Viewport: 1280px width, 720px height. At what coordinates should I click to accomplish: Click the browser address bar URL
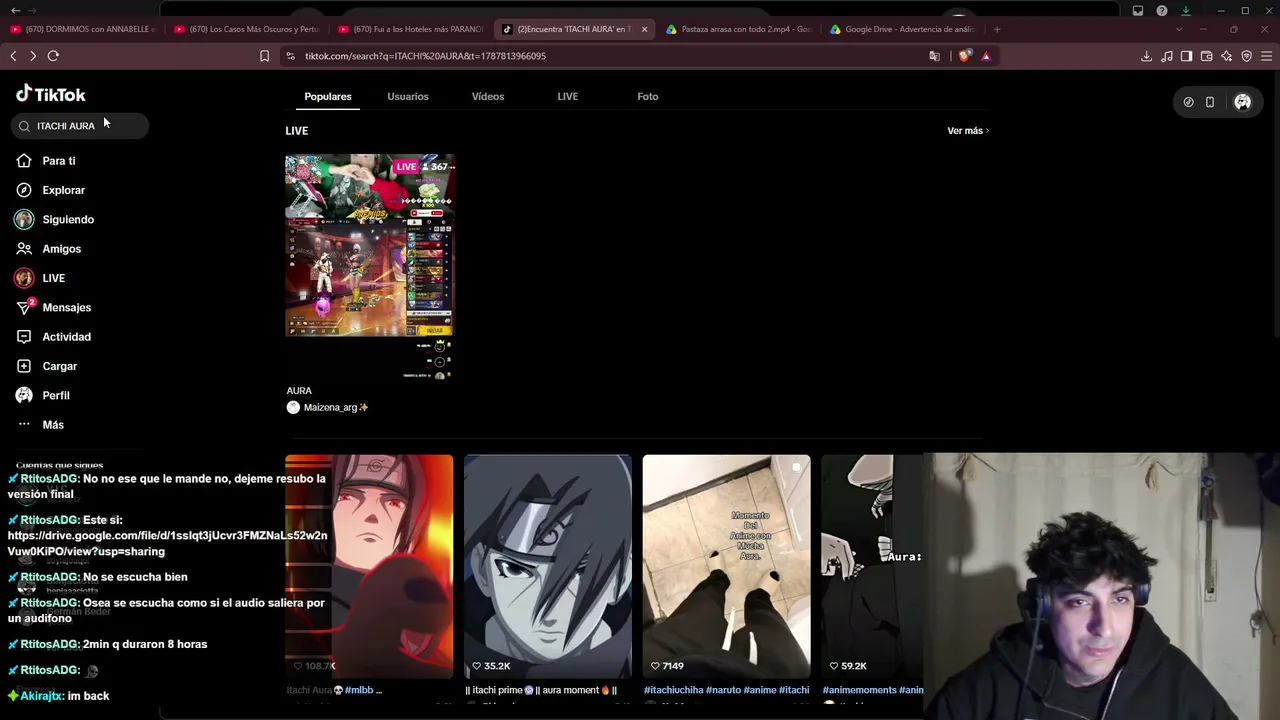click(x=425, y=56)
